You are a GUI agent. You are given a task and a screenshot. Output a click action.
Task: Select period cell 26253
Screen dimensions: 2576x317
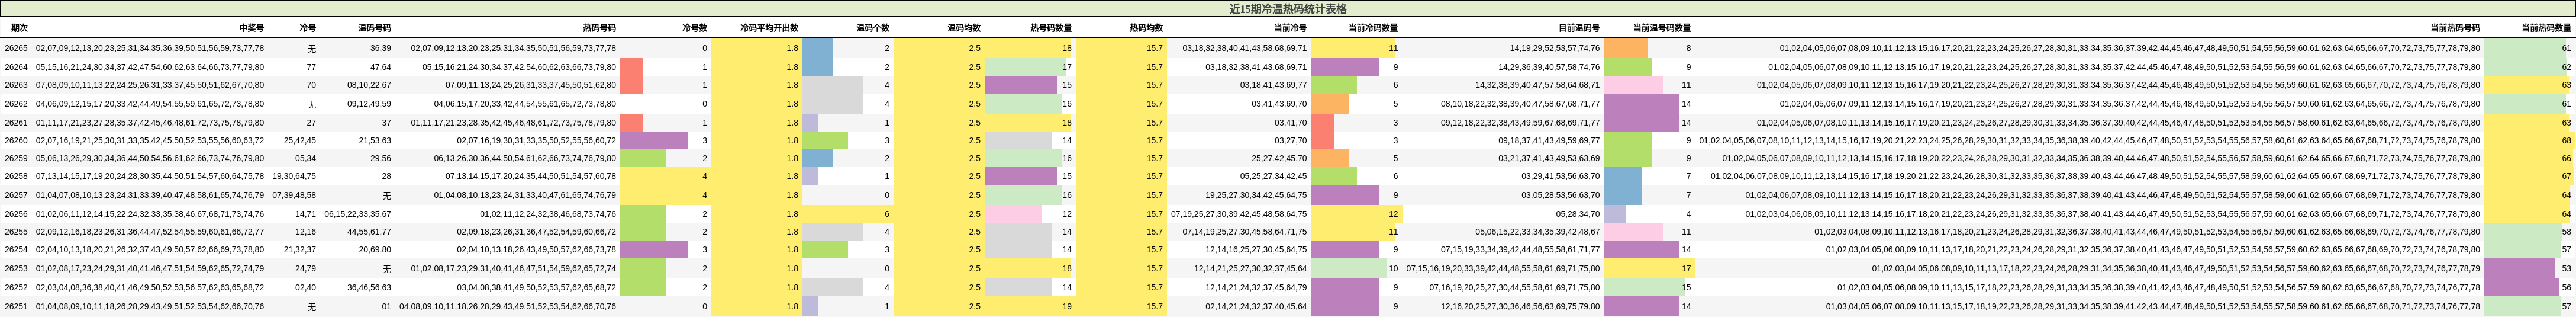[x=16, y=268]
